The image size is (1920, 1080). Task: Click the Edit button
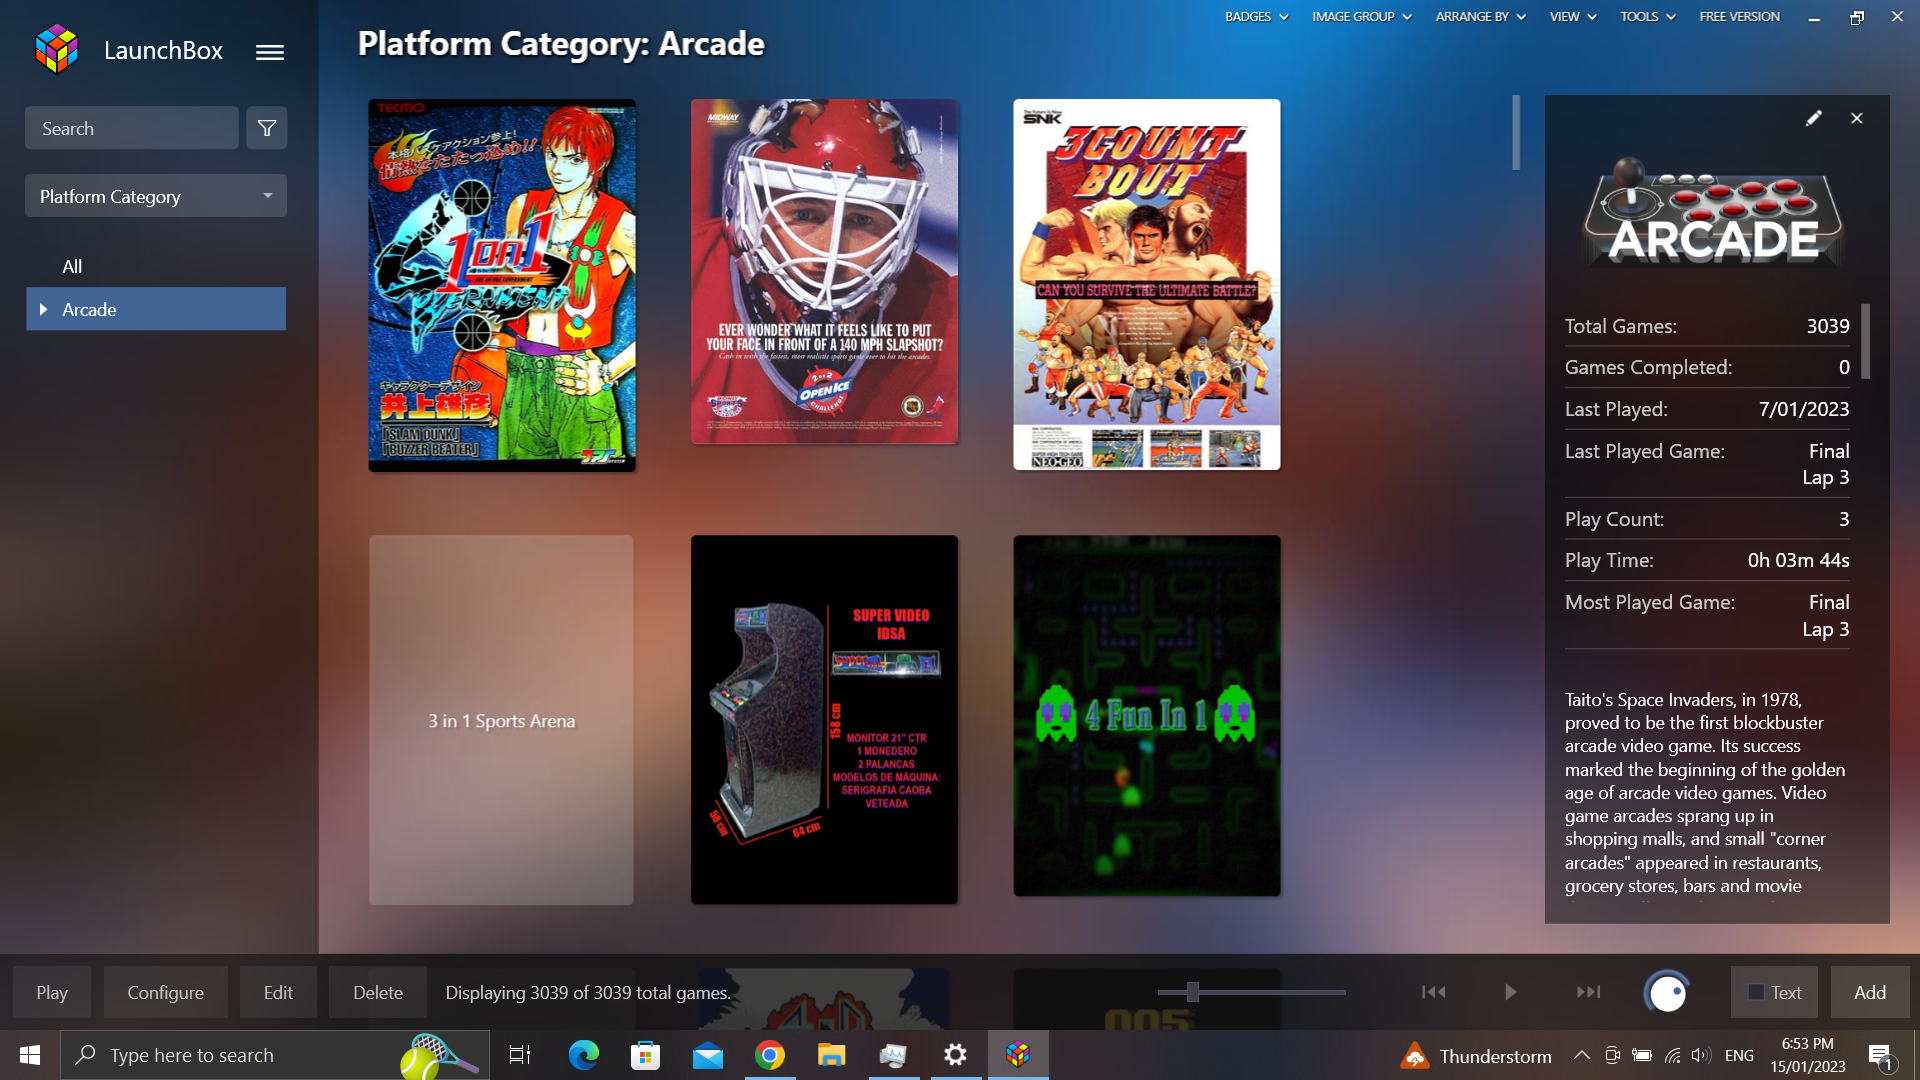point(278,992)
